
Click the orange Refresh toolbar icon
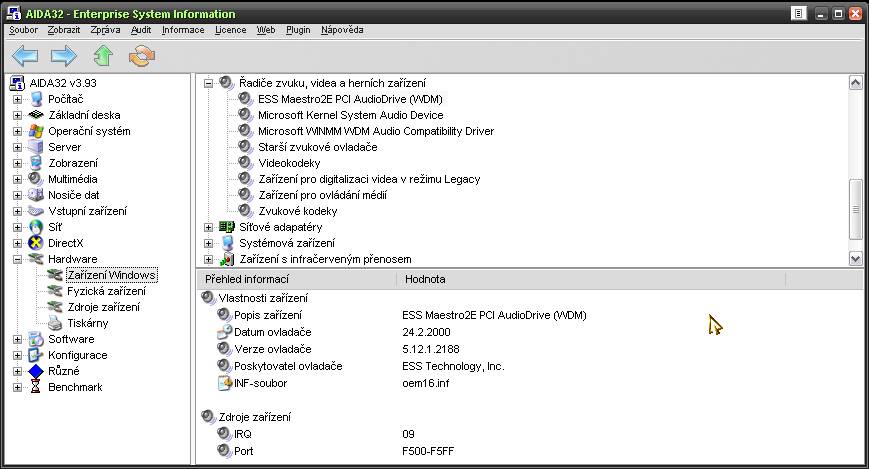[x=142, y=56]
